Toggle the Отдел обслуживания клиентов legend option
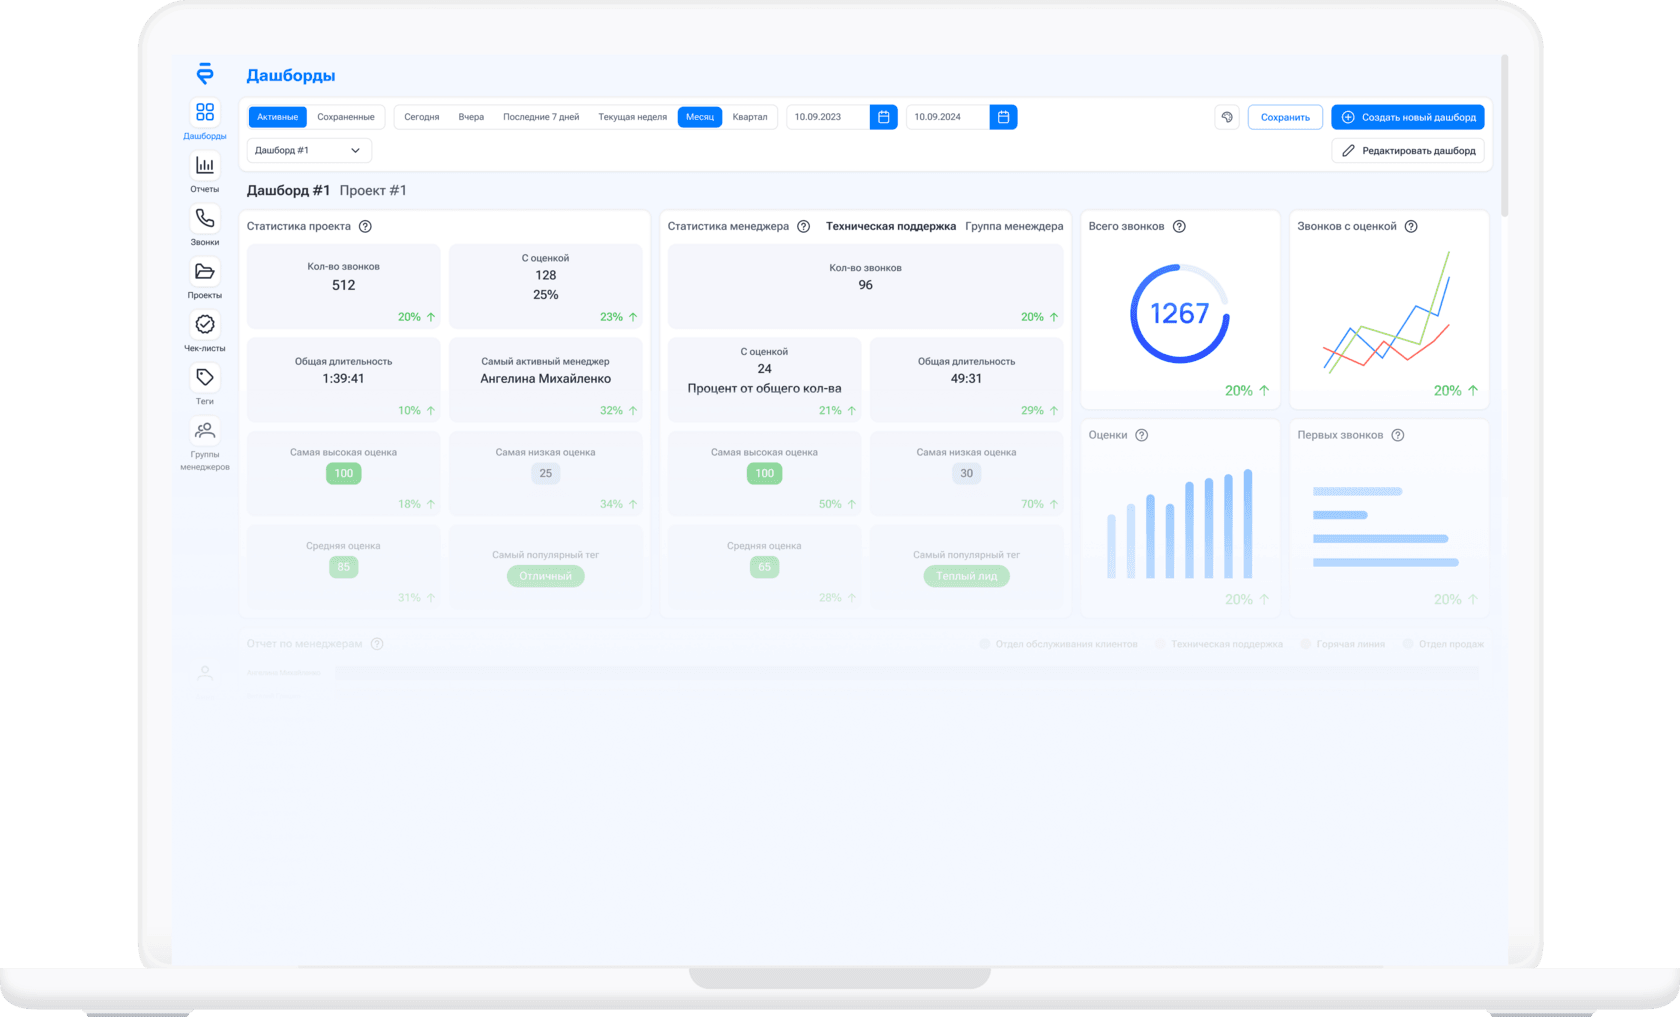This screenshot has height=1017, width=1680. point(1059,644)
